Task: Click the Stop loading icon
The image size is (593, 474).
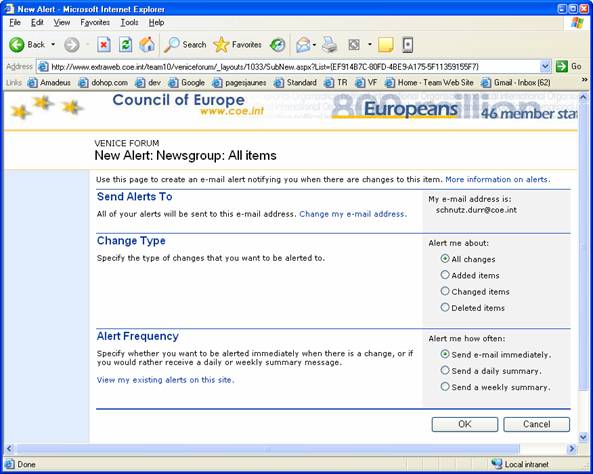Action: pos(103,45)
